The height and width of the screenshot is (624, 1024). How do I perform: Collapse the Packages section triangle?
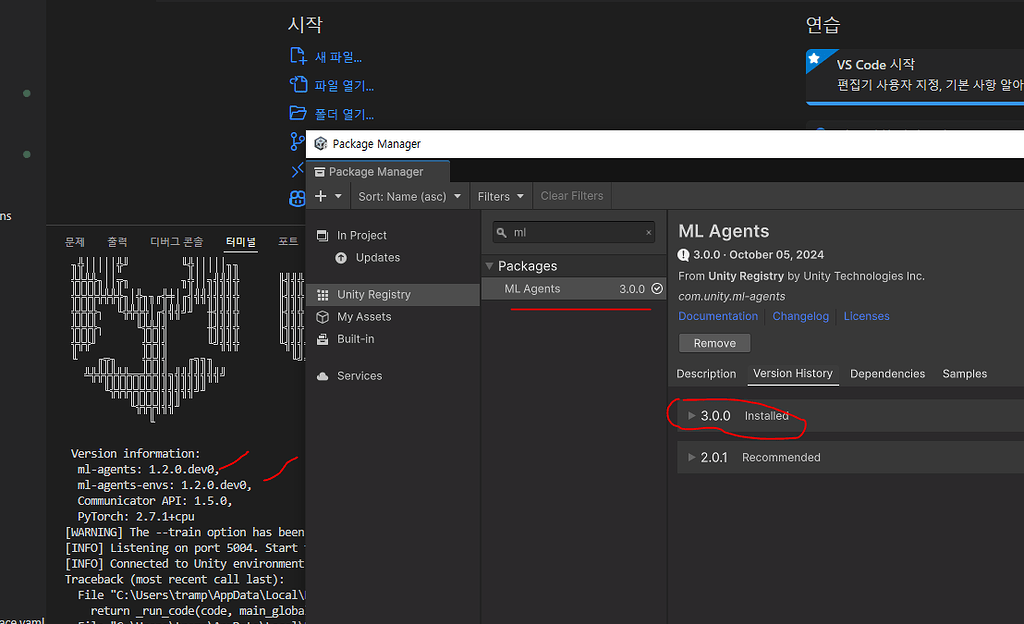click(x=490, y=266)
